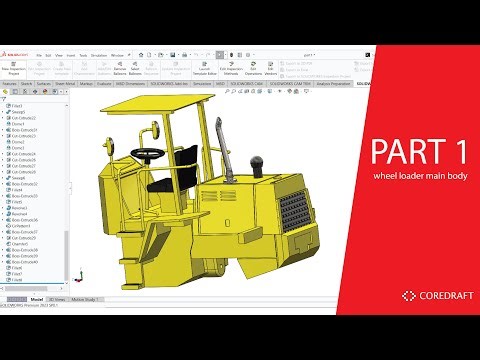Click the Save icon
480x360 pixels.
(173, 55)
